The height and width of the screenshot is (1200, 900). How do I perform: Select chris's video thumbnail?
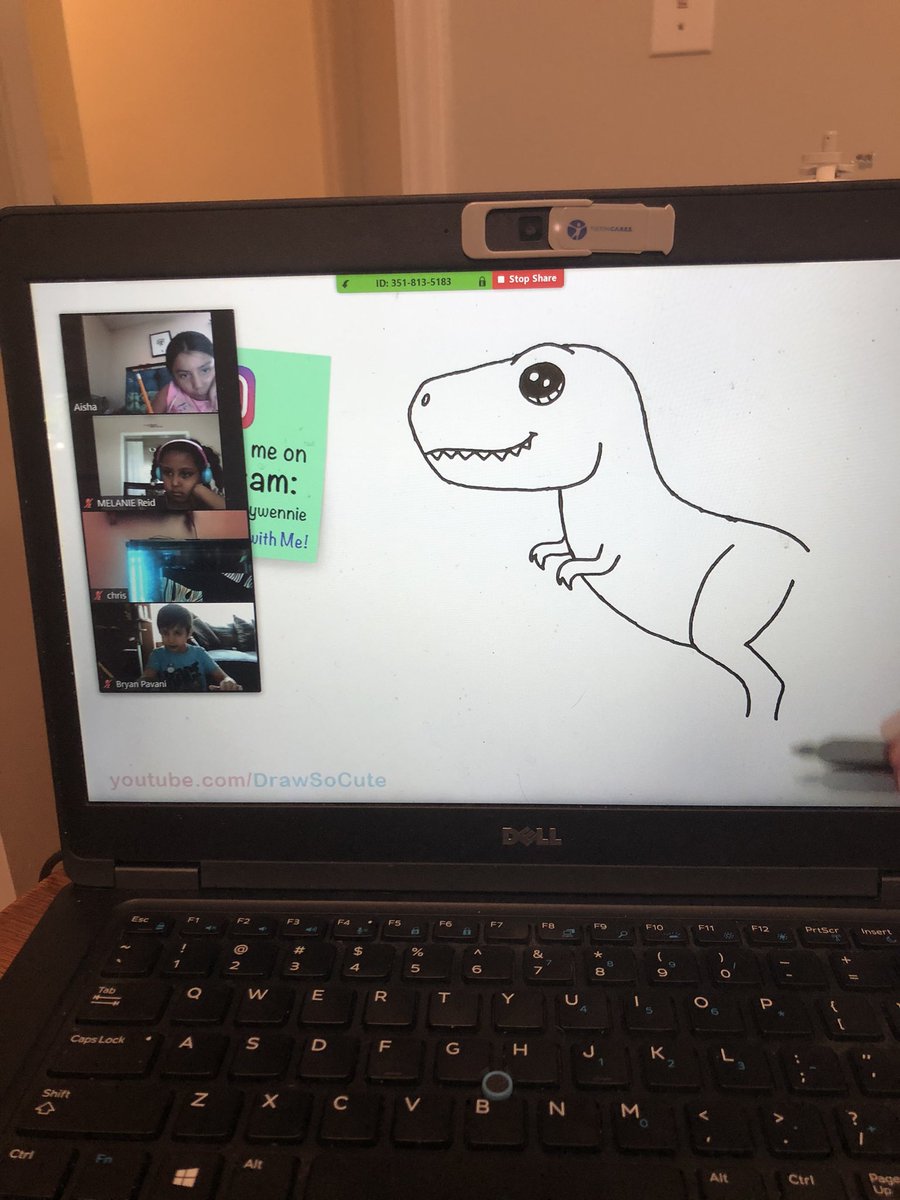(x=169, y=556)
